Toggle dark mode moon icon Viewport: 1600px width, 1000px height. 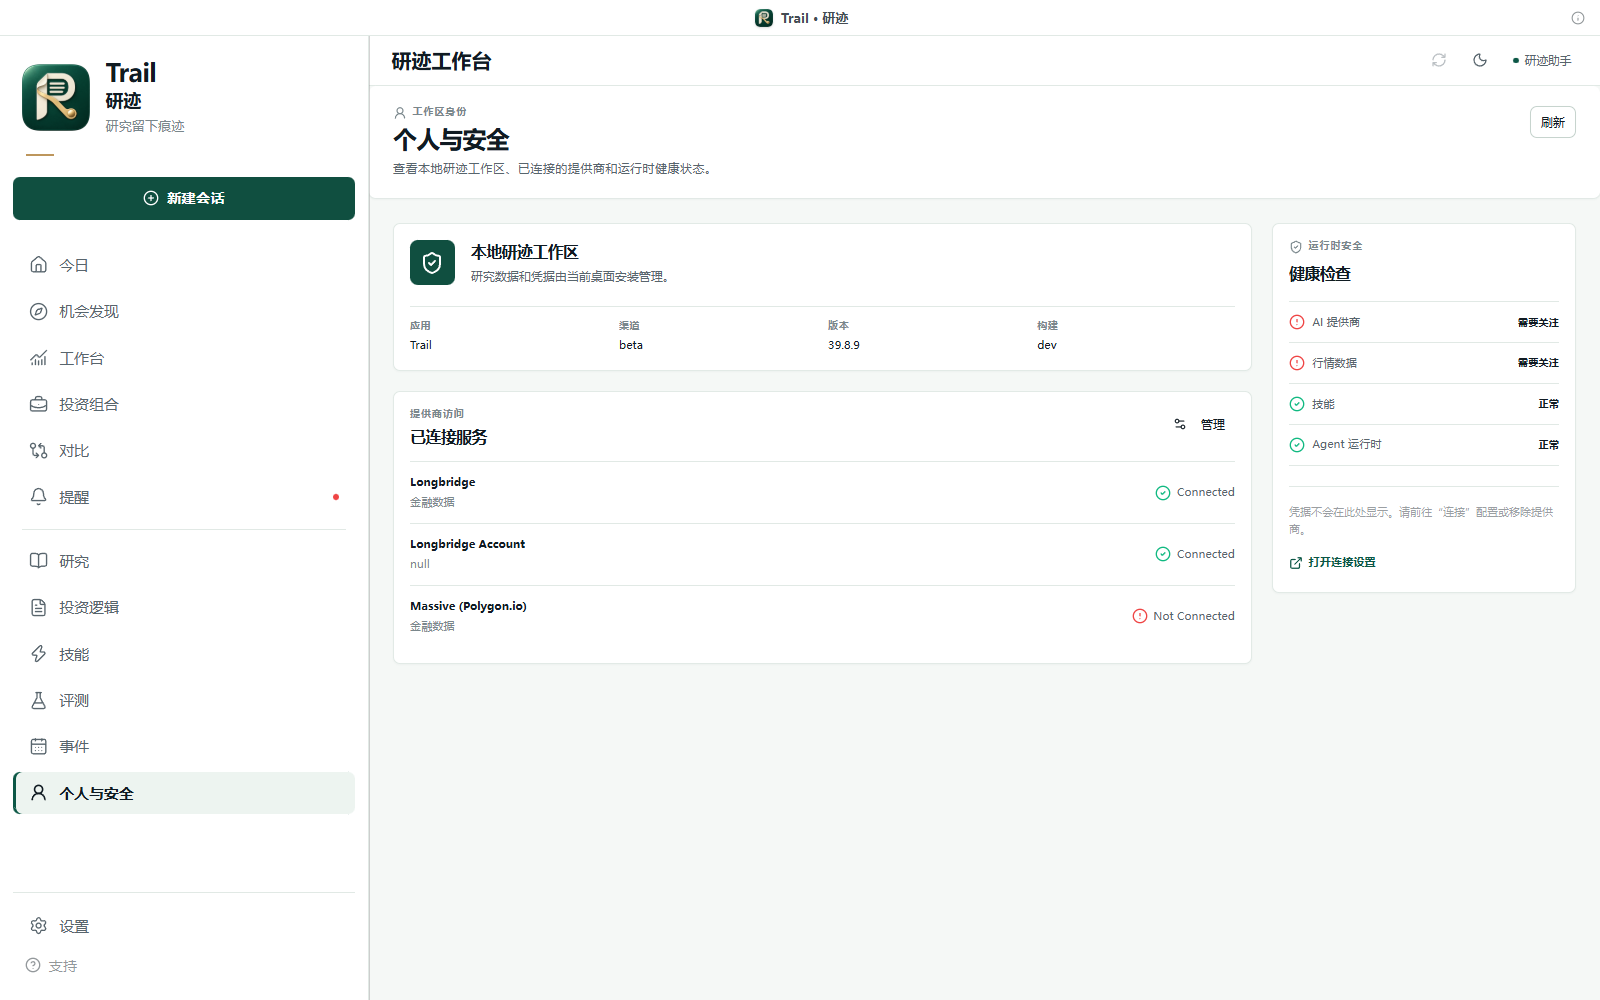1480,60
